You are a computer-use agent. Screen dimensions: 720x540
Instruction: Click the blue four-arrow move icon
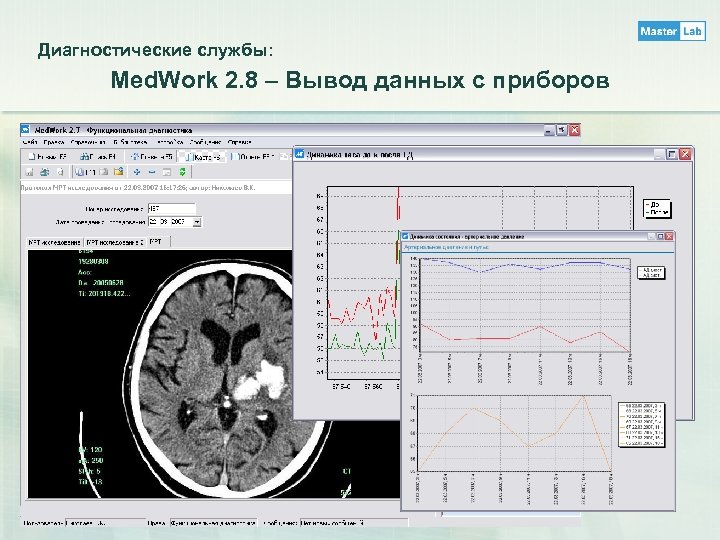click(137, 172)
